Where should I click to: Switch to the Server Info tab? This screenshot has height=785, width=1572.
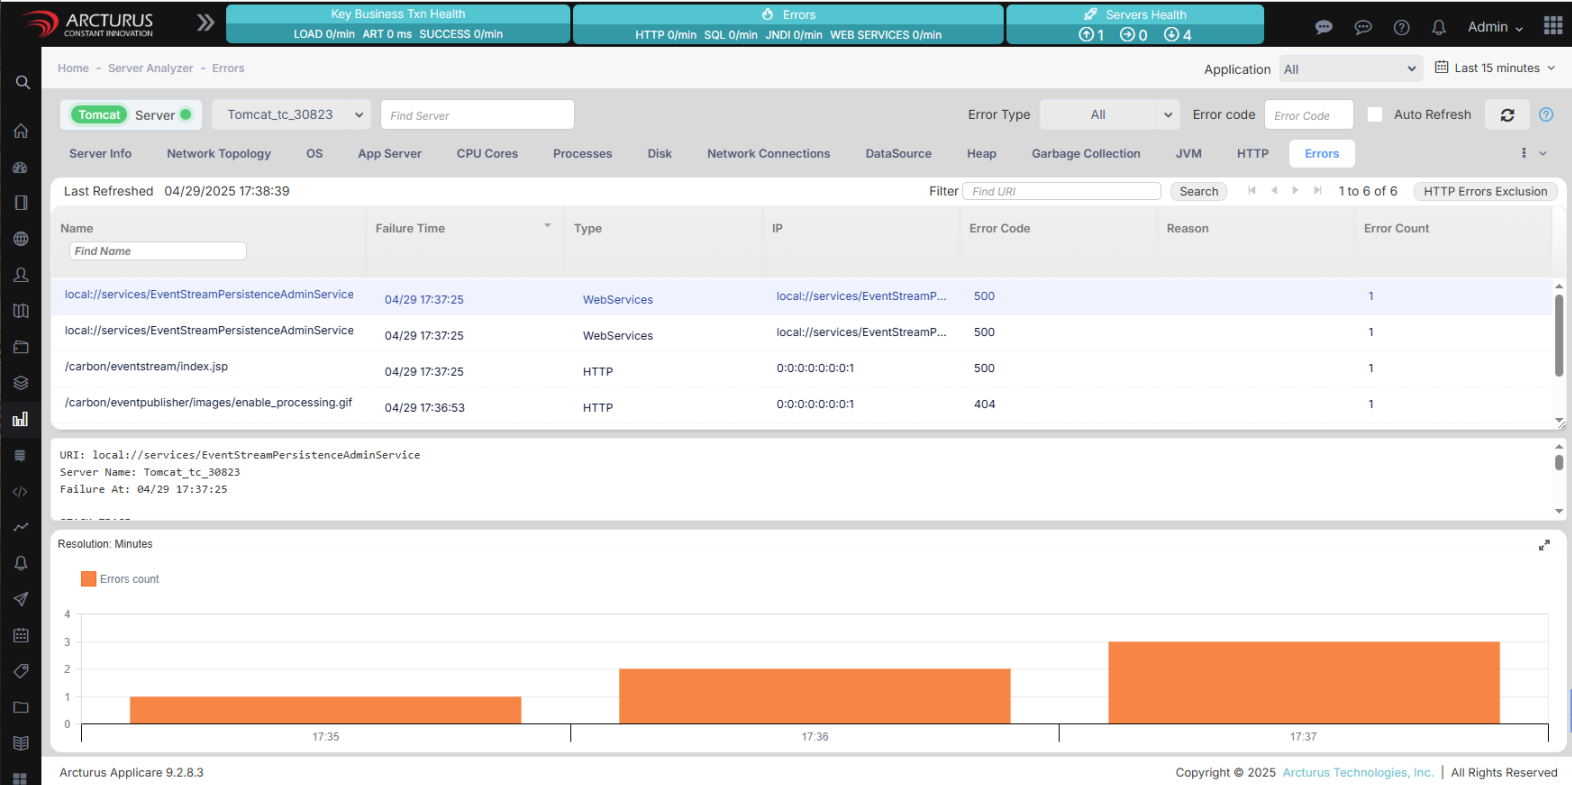pos(100,154)
